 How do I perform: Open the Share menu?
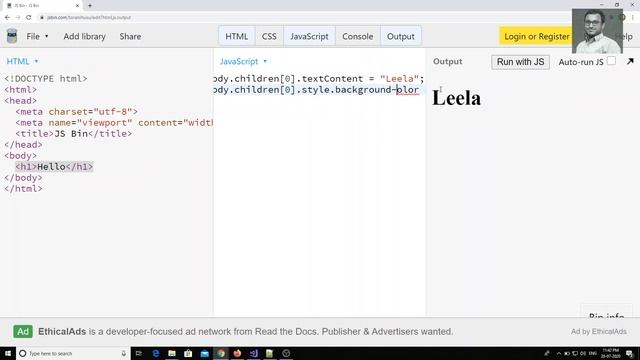tap(130, 36)
